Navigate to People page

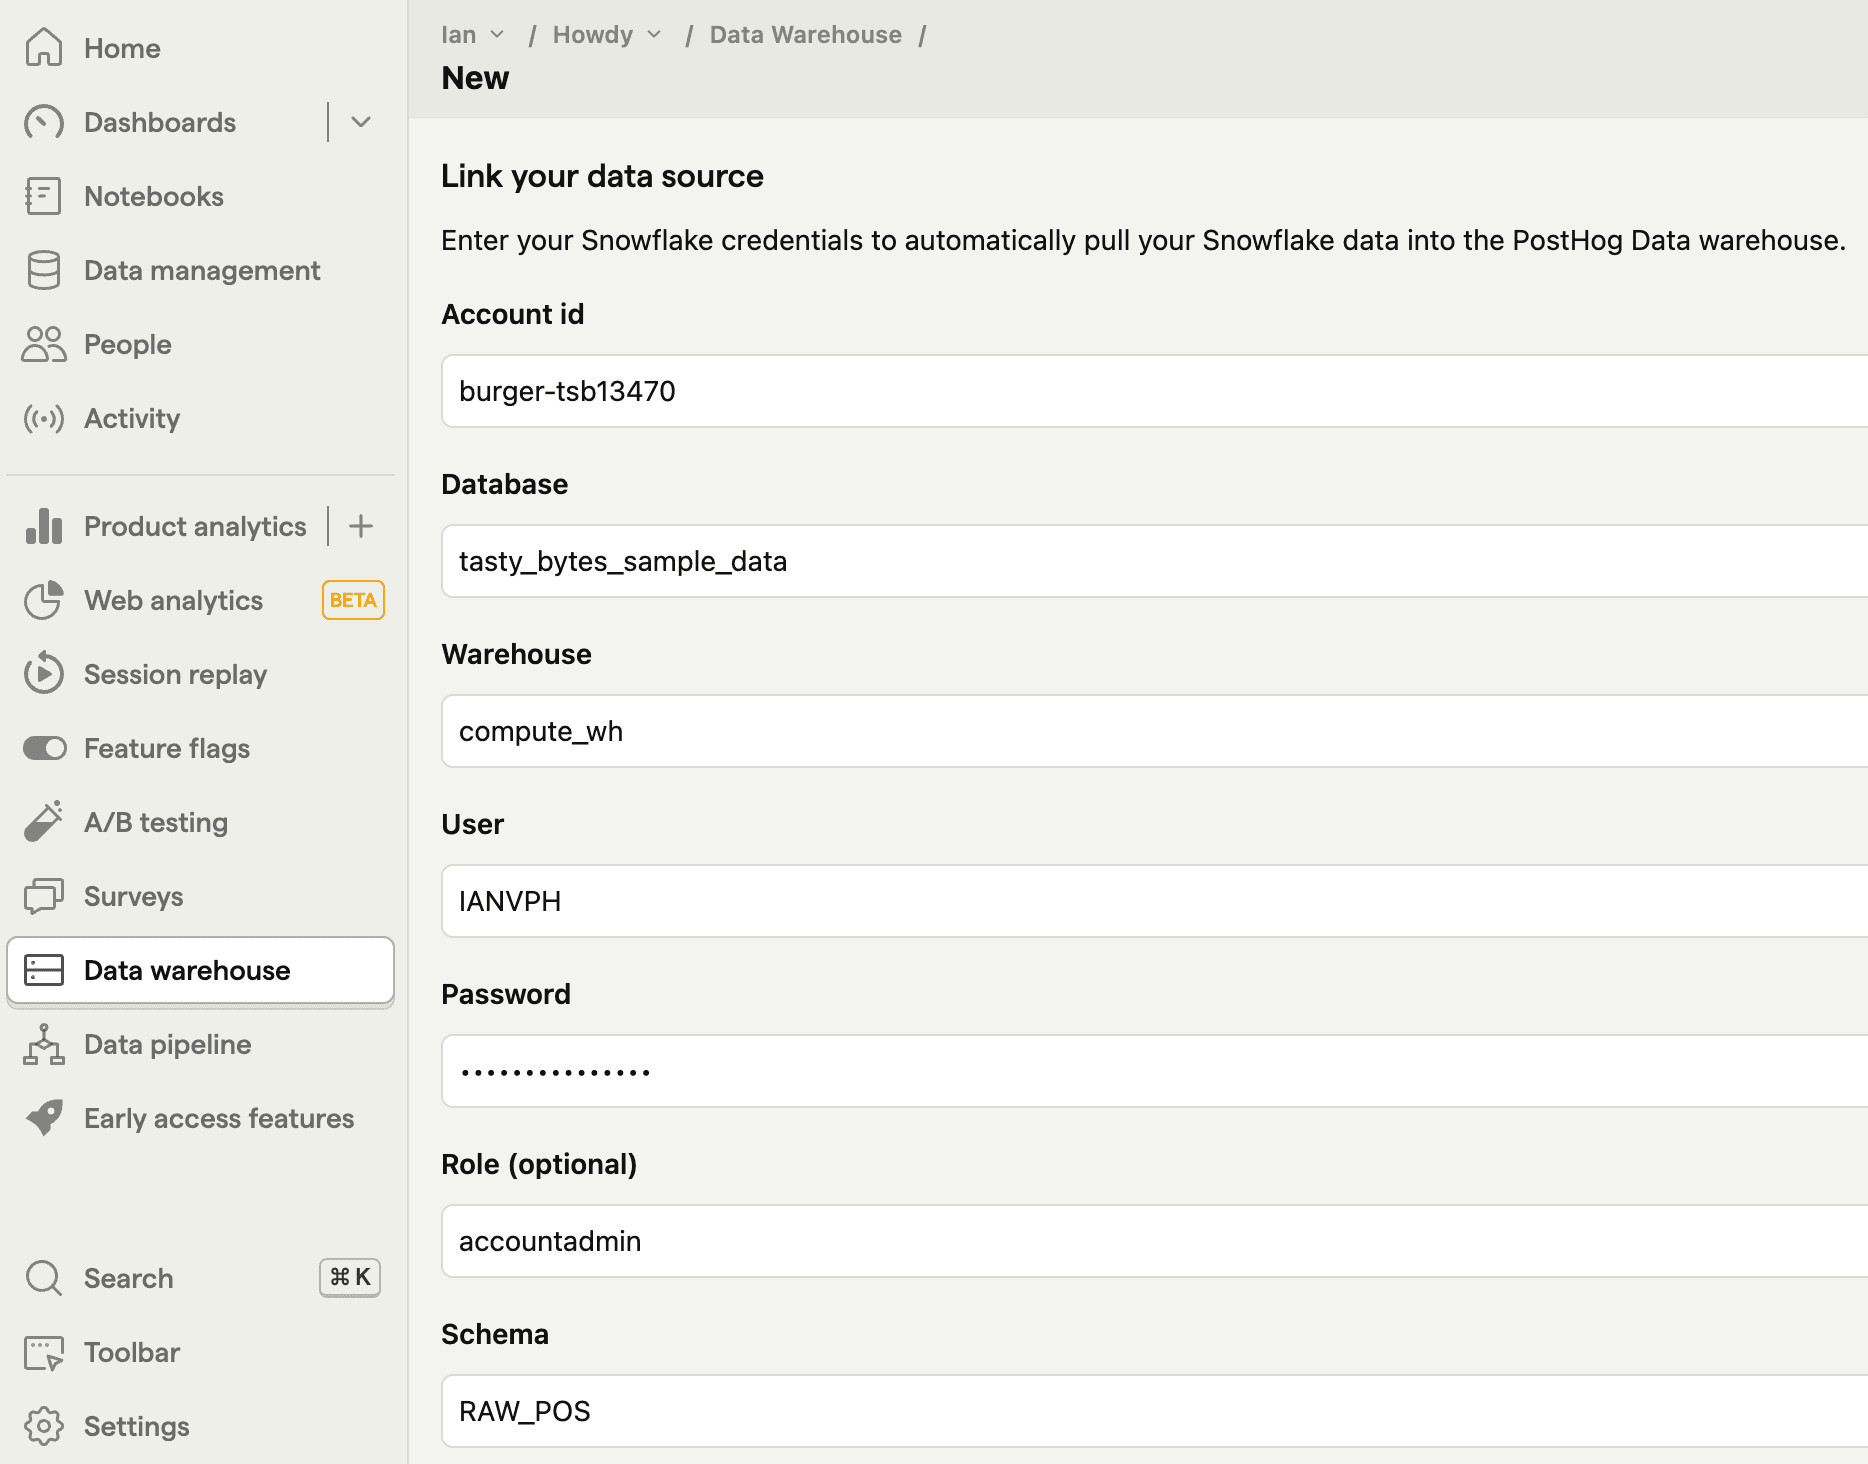pyautogui.click(x=128, y=344)
